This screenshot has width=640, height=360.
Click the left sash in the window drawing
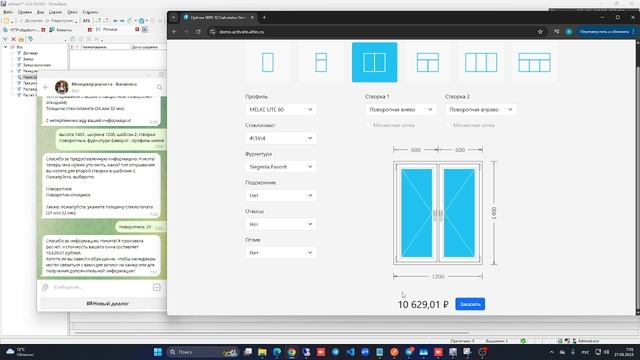[x=416, y=213]
